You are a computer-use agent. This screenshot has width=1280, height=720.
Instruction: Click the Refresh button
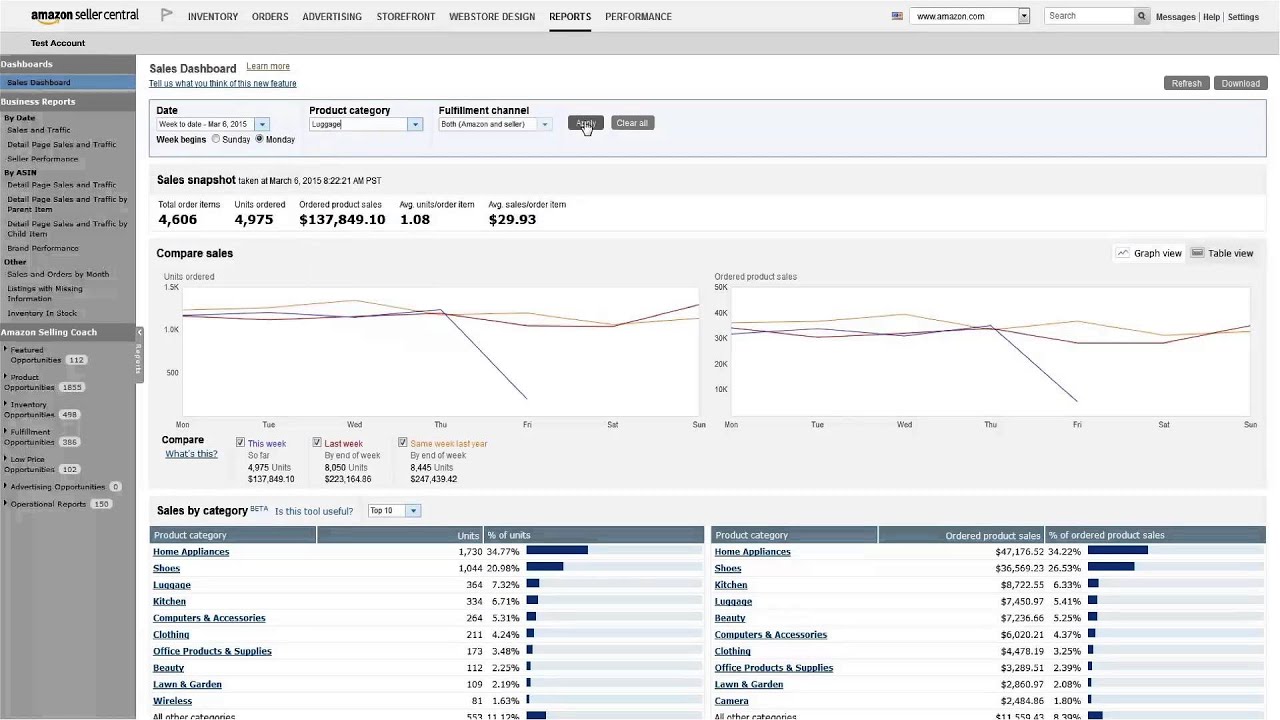click(x=1187, y=83)
